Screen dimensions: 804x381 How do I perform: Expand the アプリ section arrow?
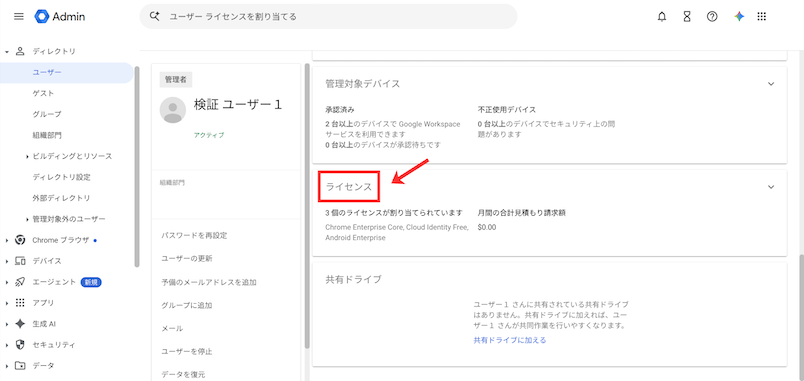point(7,303)
